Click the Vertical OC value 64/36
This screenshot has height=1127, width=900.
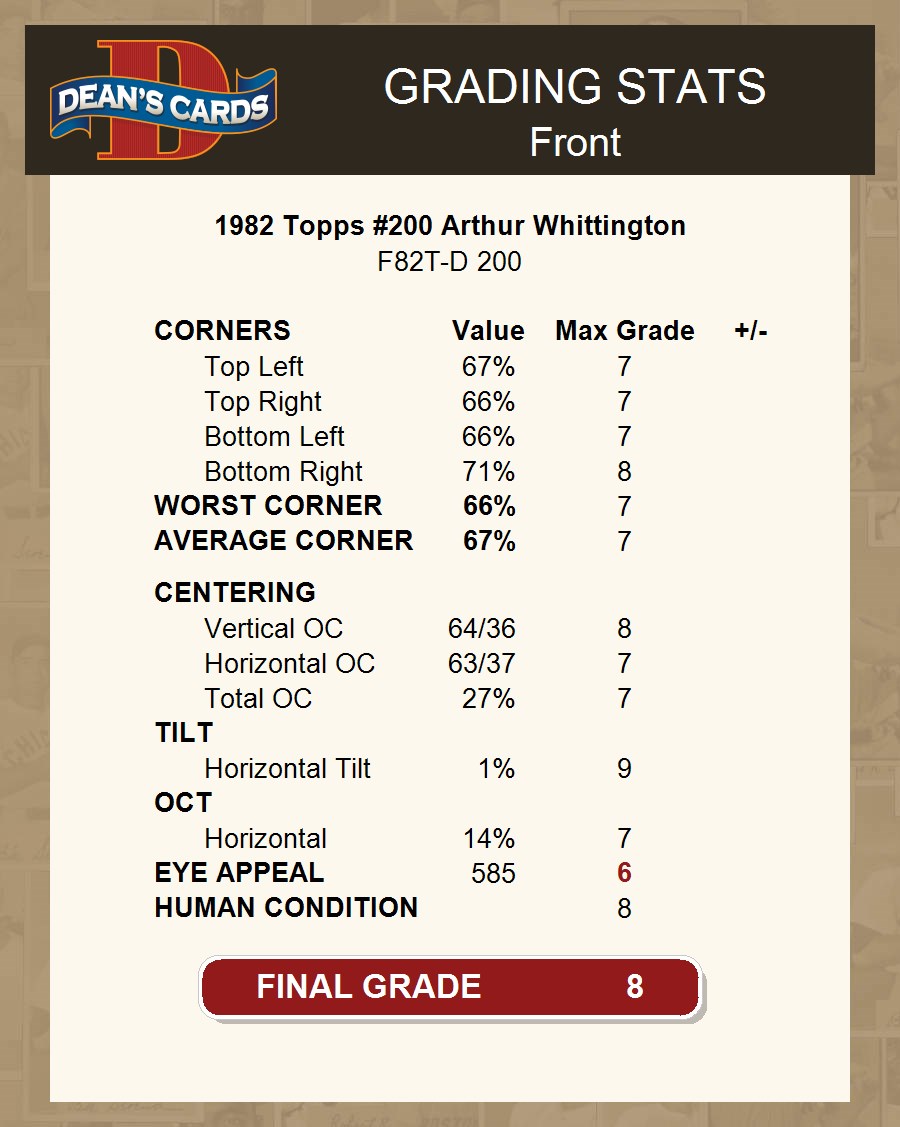(482, 629)
